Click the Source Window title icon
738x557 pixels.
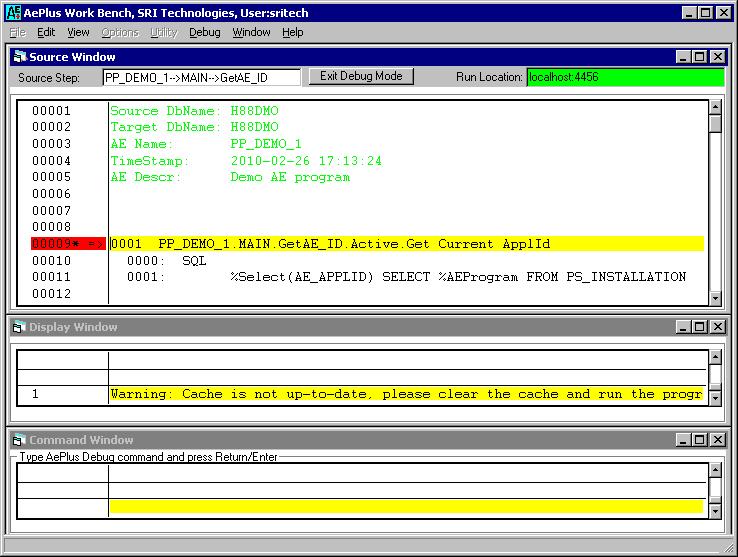[x=19, y=57]
